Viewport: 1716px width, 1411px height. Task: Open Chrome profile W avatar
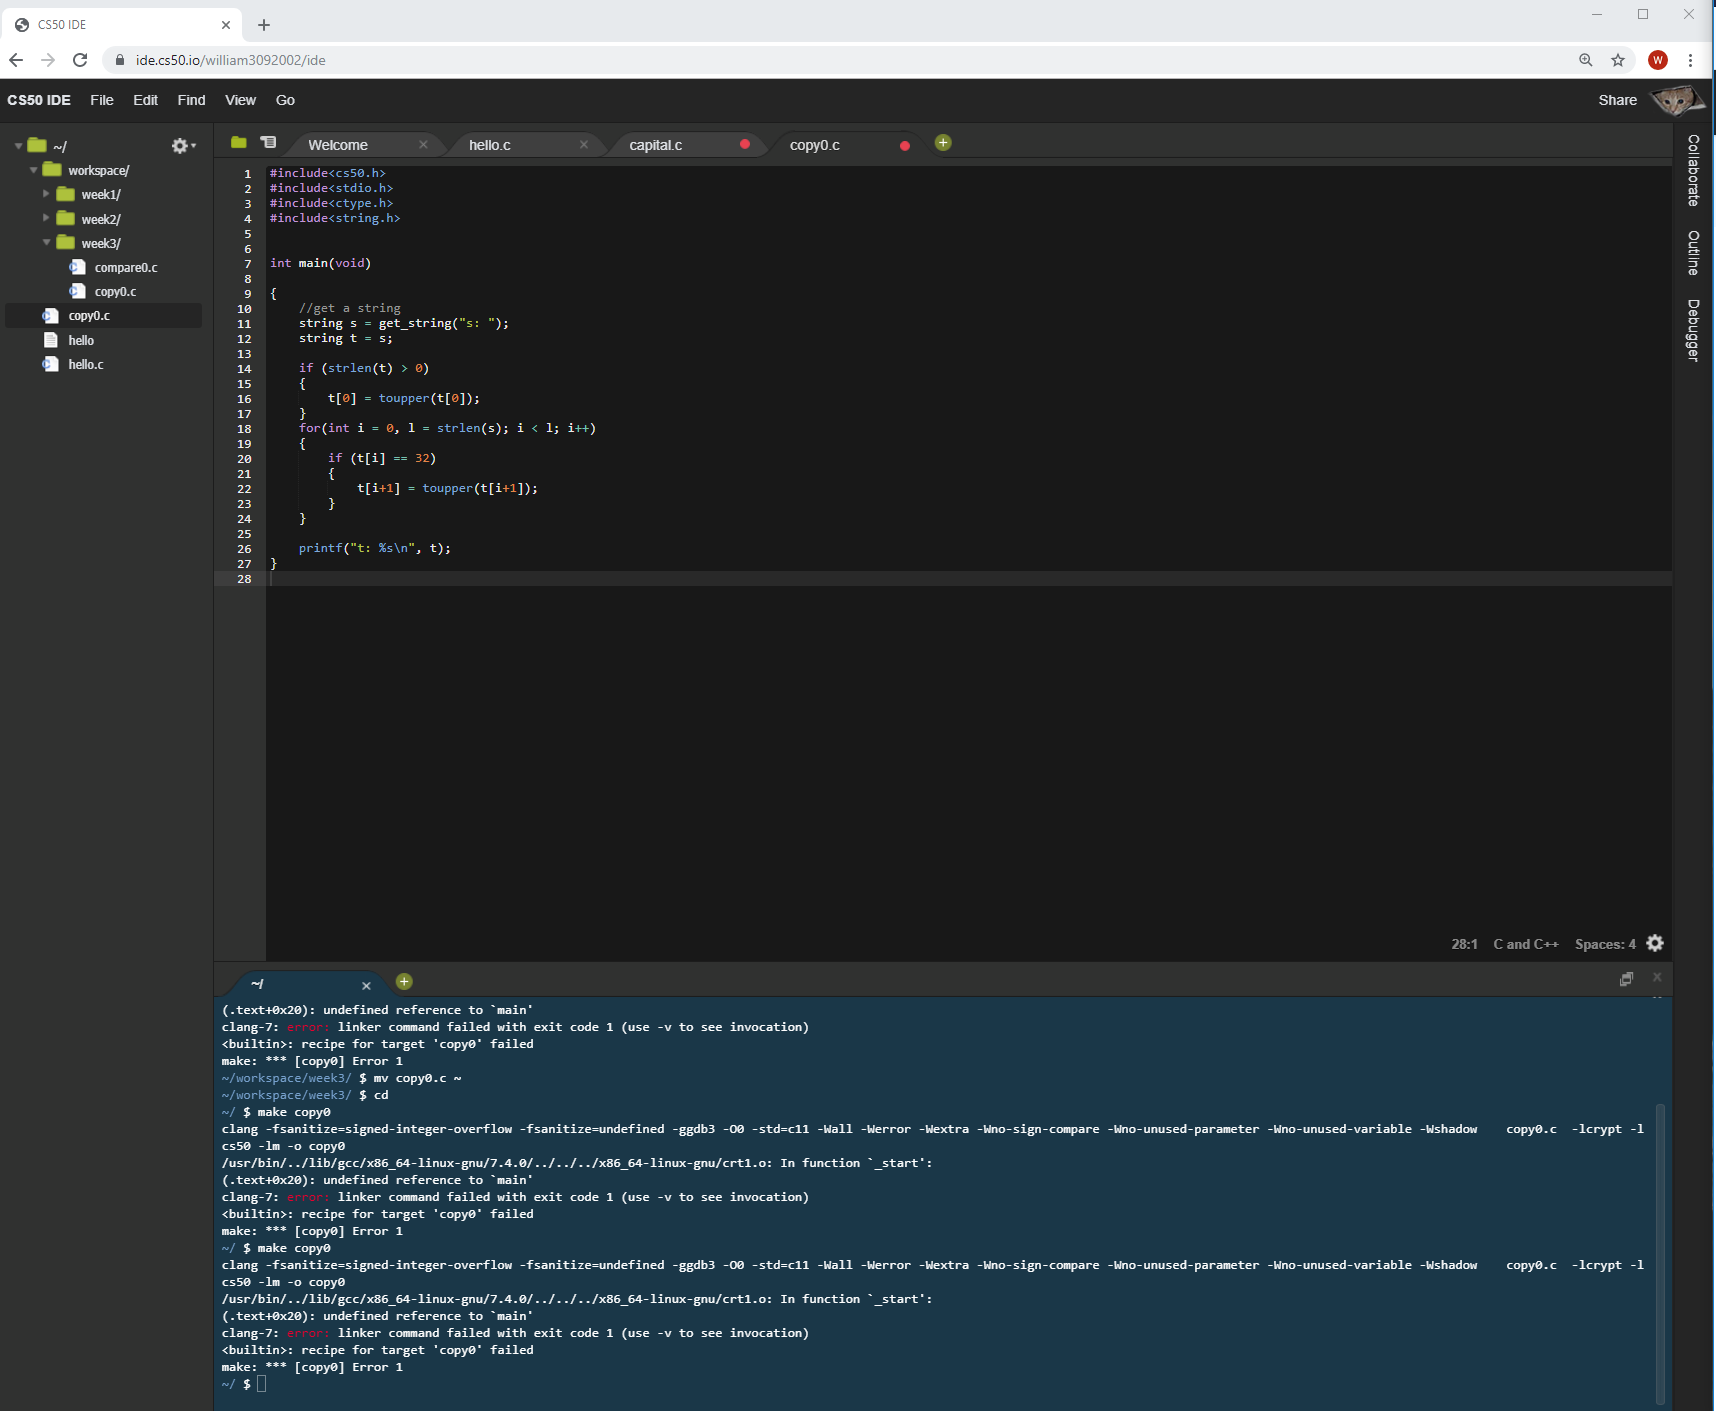click(x=1658, y=60)
